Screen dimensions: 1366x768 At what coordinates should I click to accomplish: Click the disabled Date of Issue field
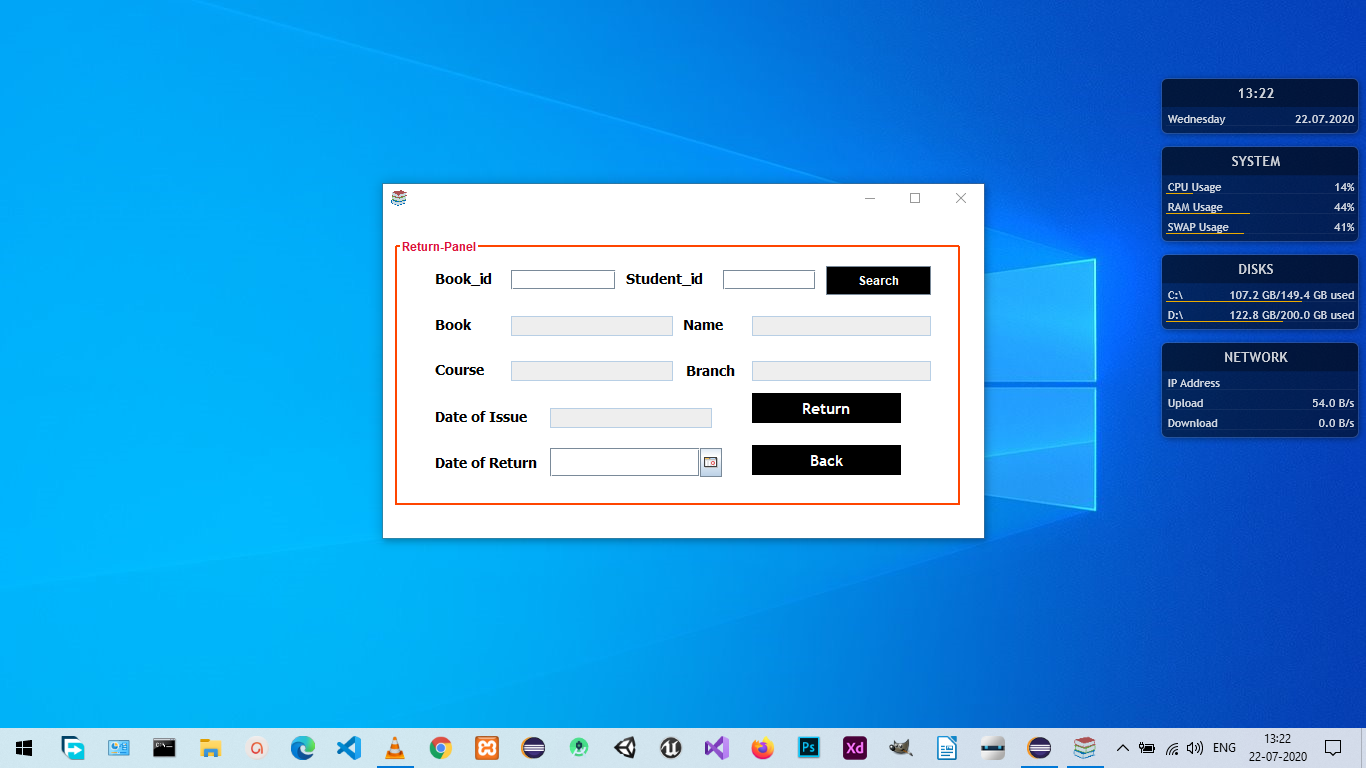point(631,418)
